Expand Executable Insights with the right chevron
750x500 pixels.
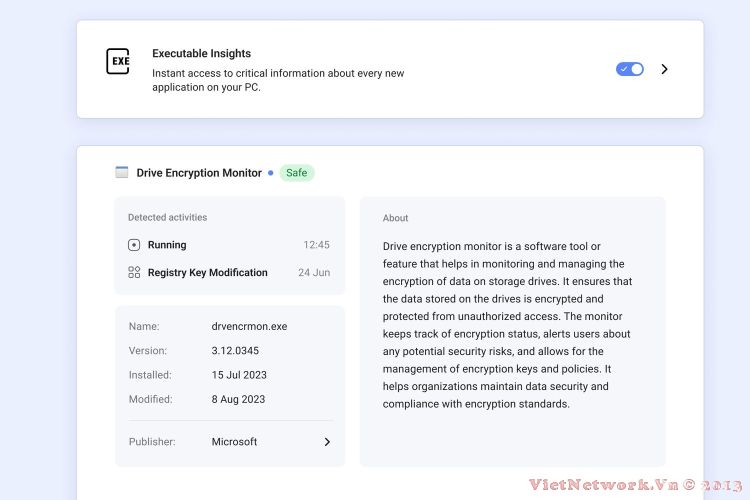665,69
